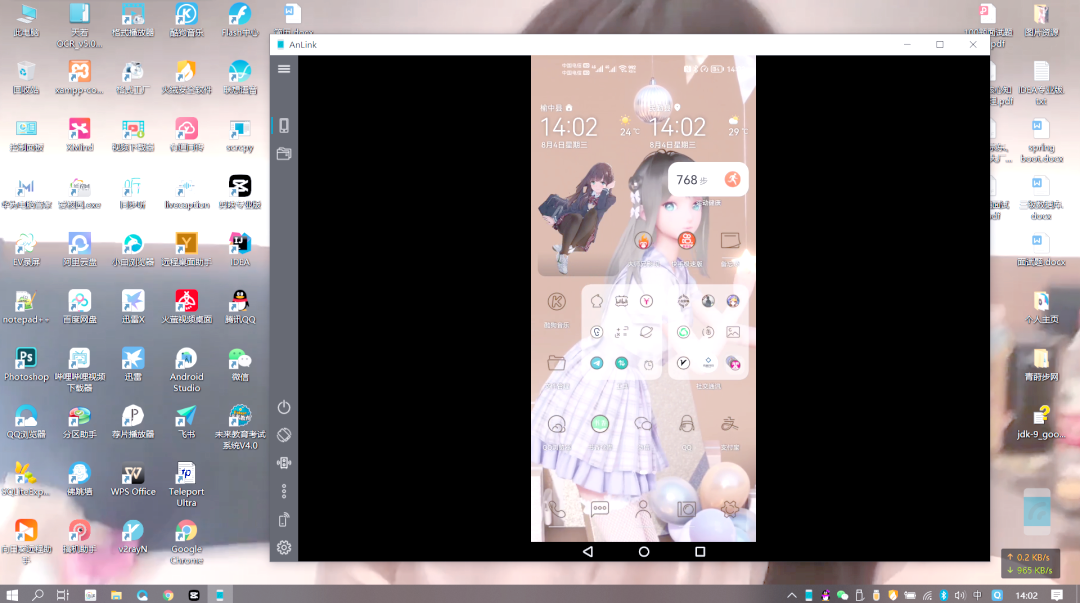Open the camera icon in phone dock
The width and height of the screenshot is (1080, 603).
click(687, 509)
